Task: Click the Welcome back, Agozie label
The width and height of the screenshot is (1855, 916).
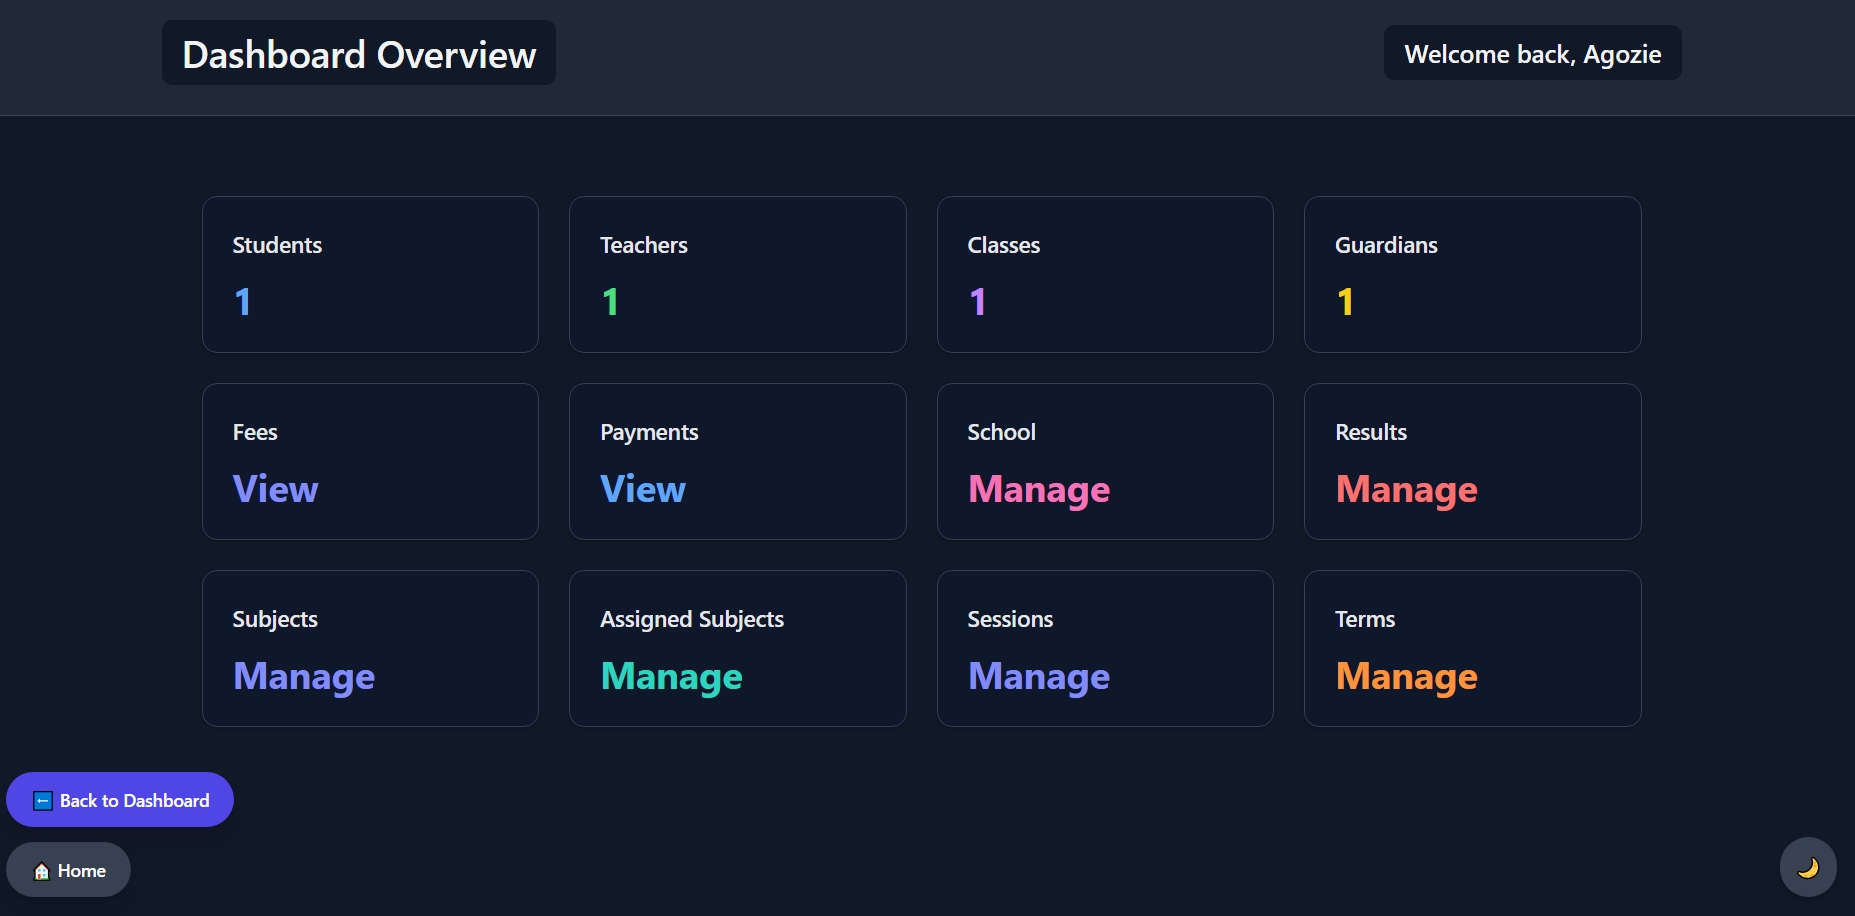Action: point(1532,54)
